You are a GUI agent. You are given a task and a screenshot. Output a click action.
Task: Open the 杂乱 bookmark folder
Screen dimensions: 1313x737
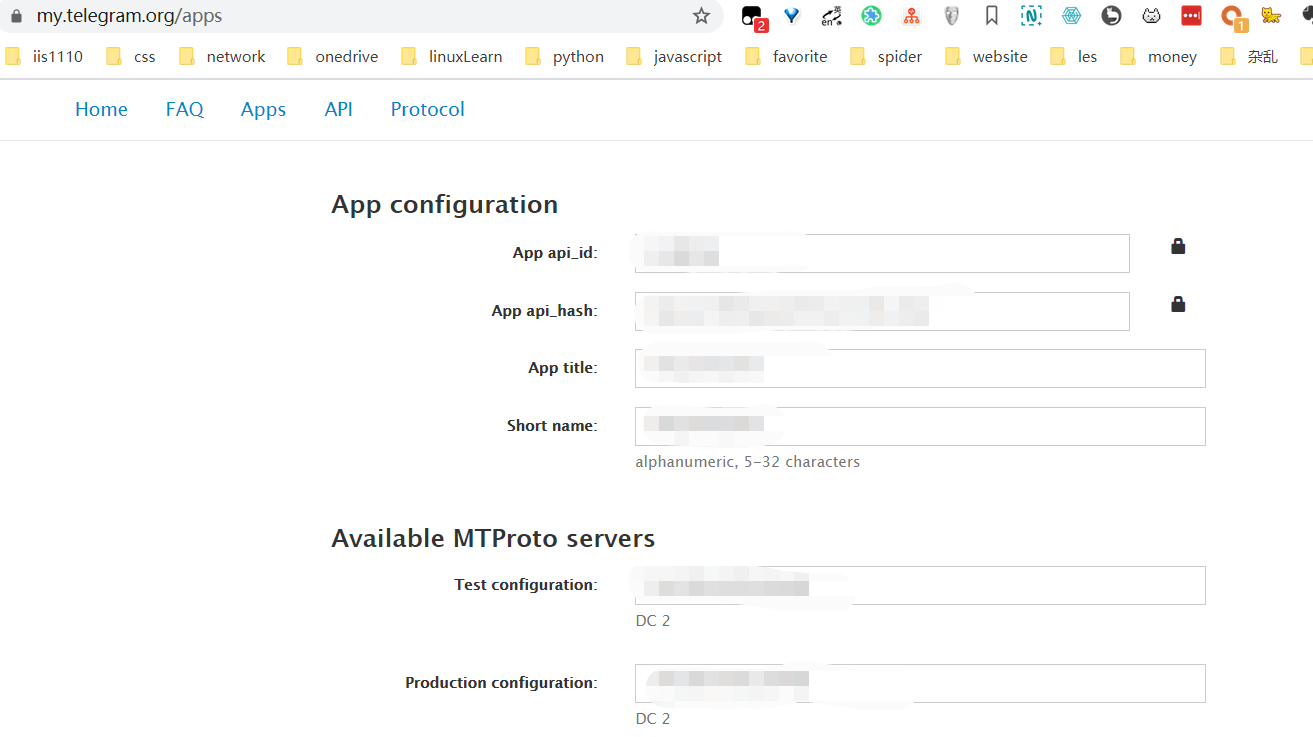point(1249,57)
